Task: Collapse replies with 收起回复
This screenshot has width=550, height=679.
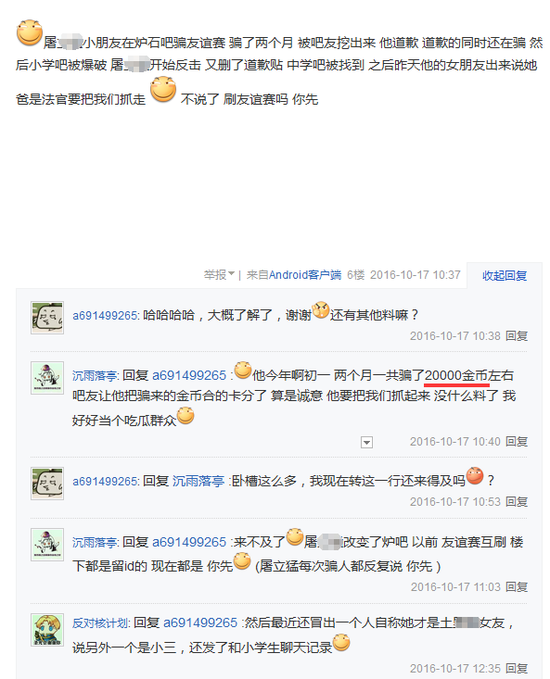Action: [x=505, y=275]
